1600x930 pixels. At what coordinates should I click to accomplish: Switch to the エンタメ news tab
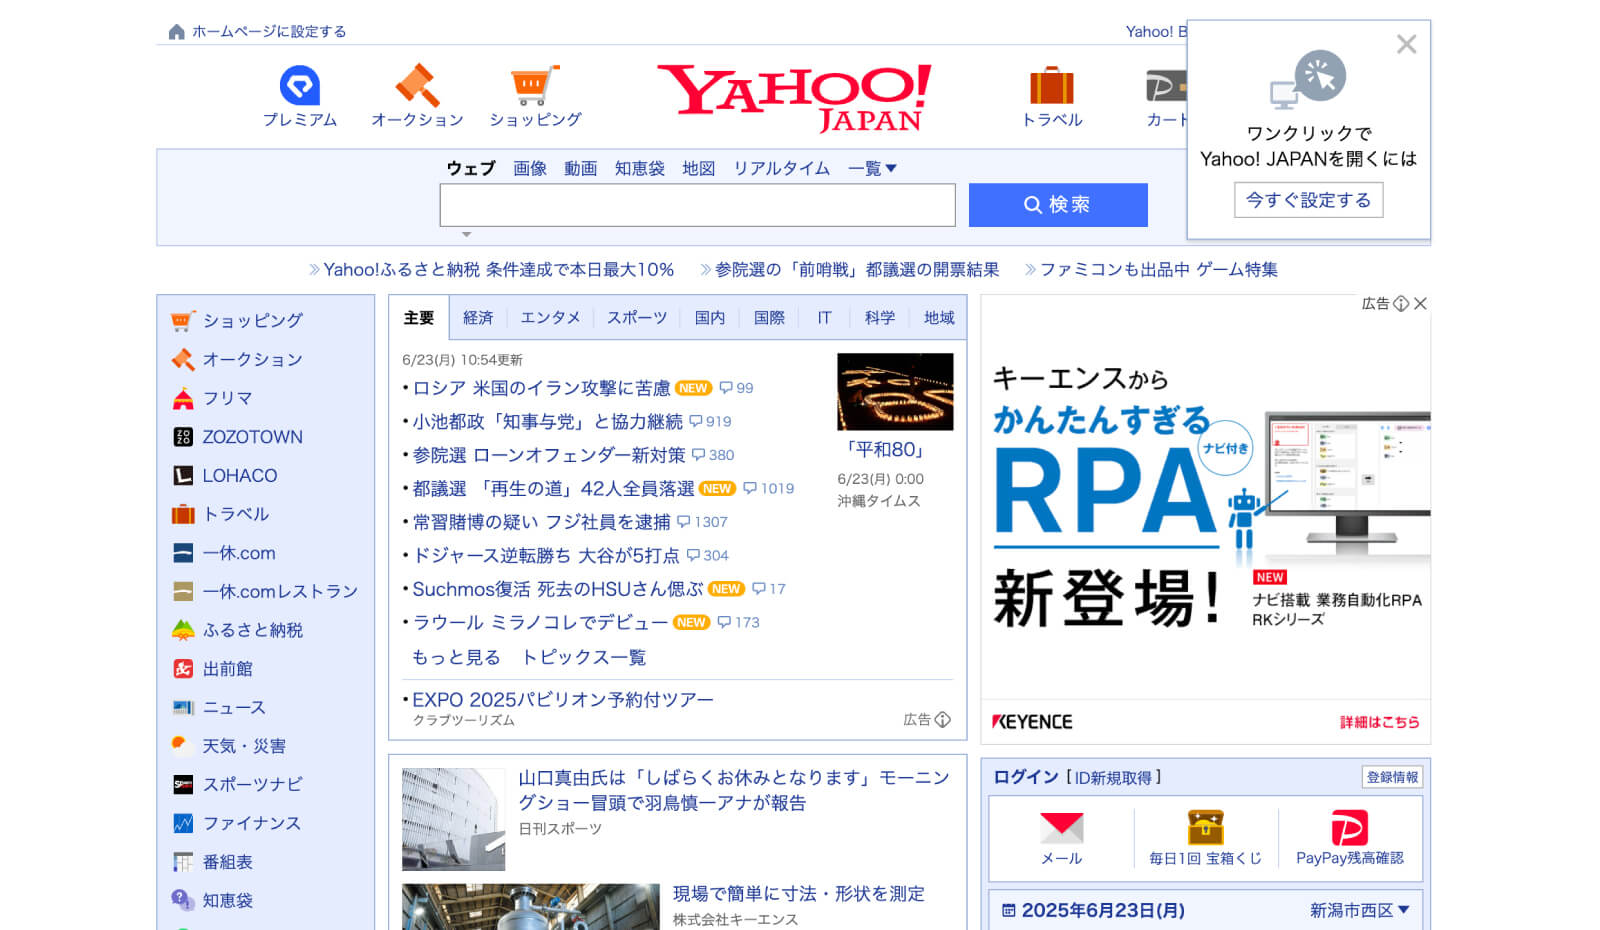pos(550,318)
